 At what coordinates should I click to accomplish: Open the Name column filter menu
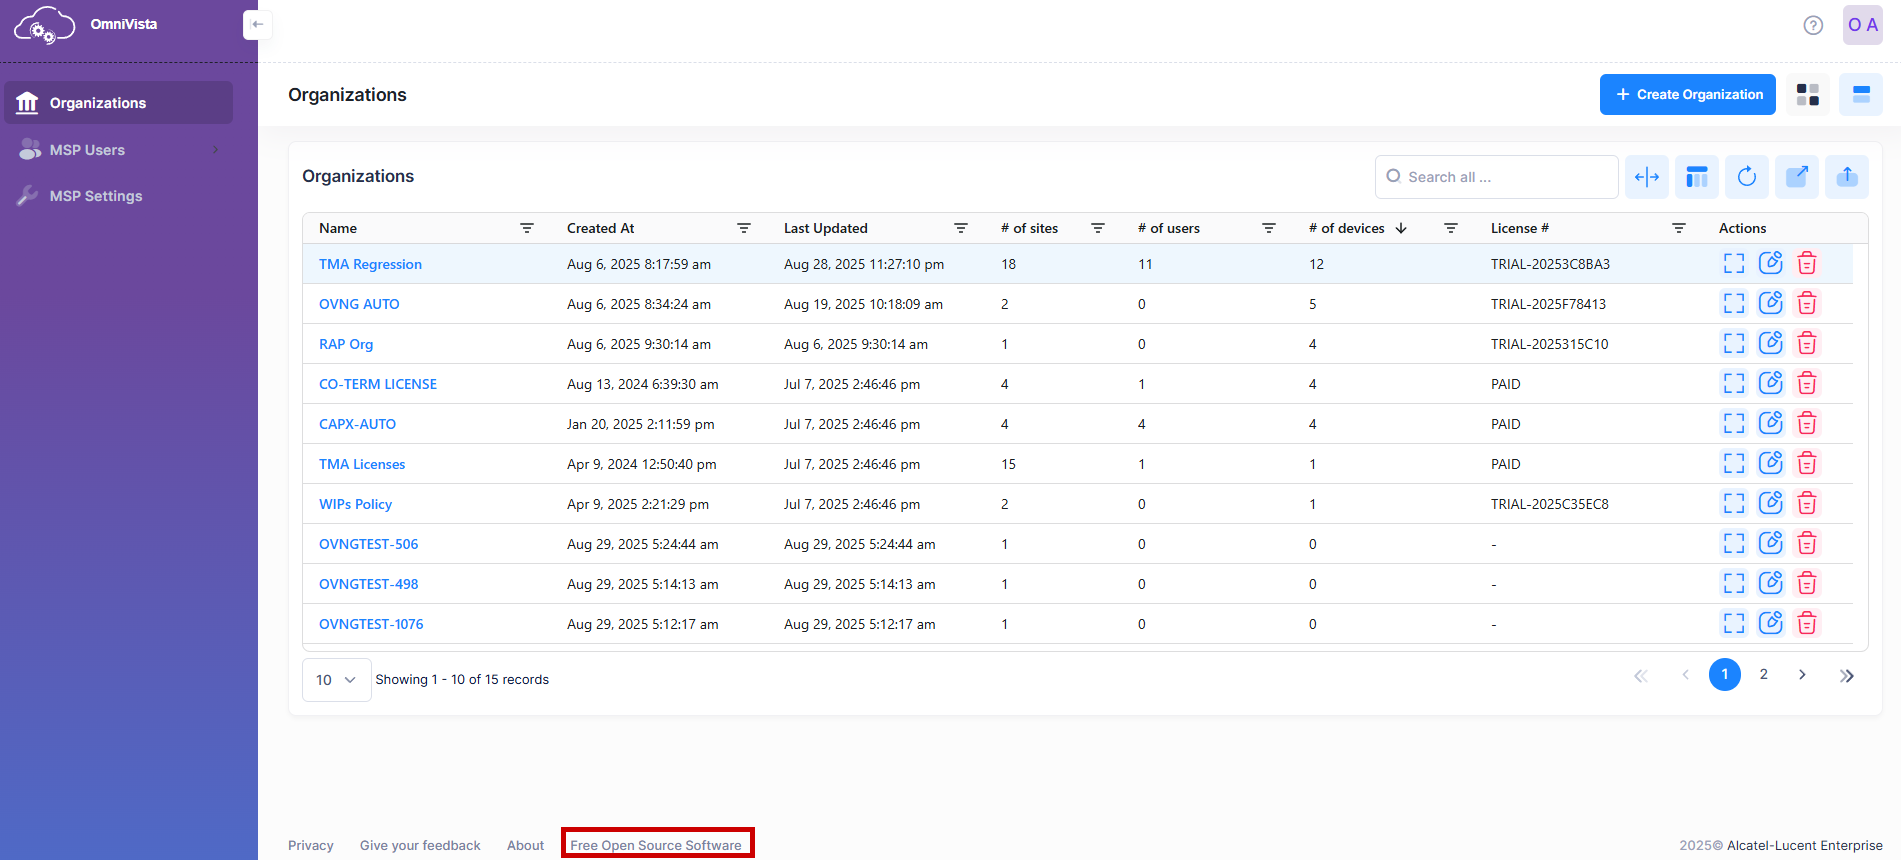[526, 228]
